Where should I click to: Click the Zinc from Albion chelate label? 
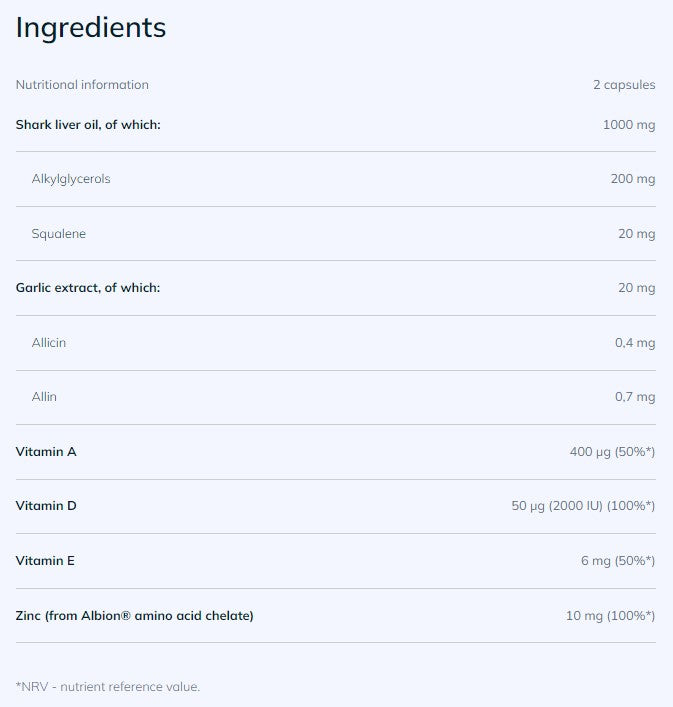pyautogui.click(x=135, y=615)
